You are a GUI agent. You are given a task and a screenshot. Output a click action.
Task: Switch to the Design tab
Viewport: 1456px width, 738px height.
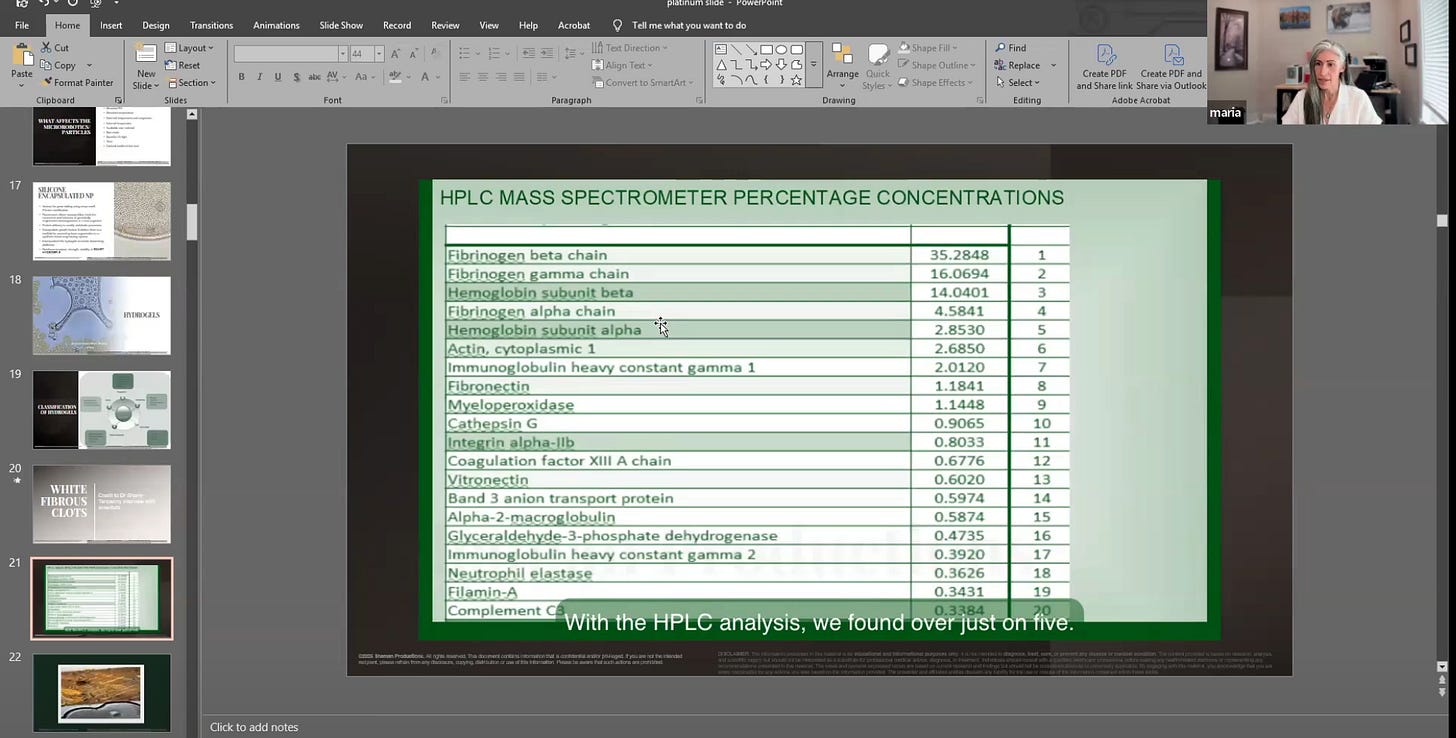coord(156,25)
